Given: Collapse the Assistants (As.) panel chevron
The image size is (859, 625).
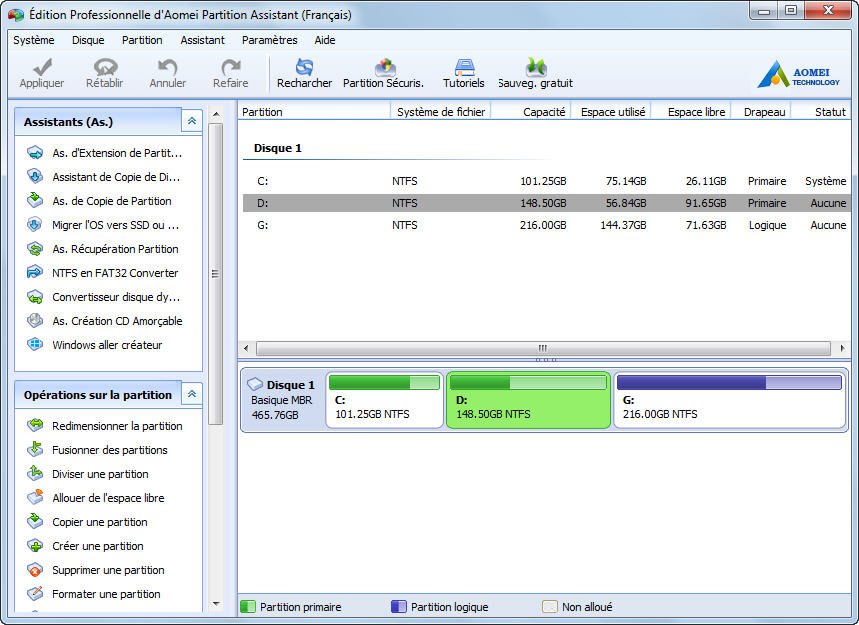Looking at the screenshot, I should click(192, 121).
